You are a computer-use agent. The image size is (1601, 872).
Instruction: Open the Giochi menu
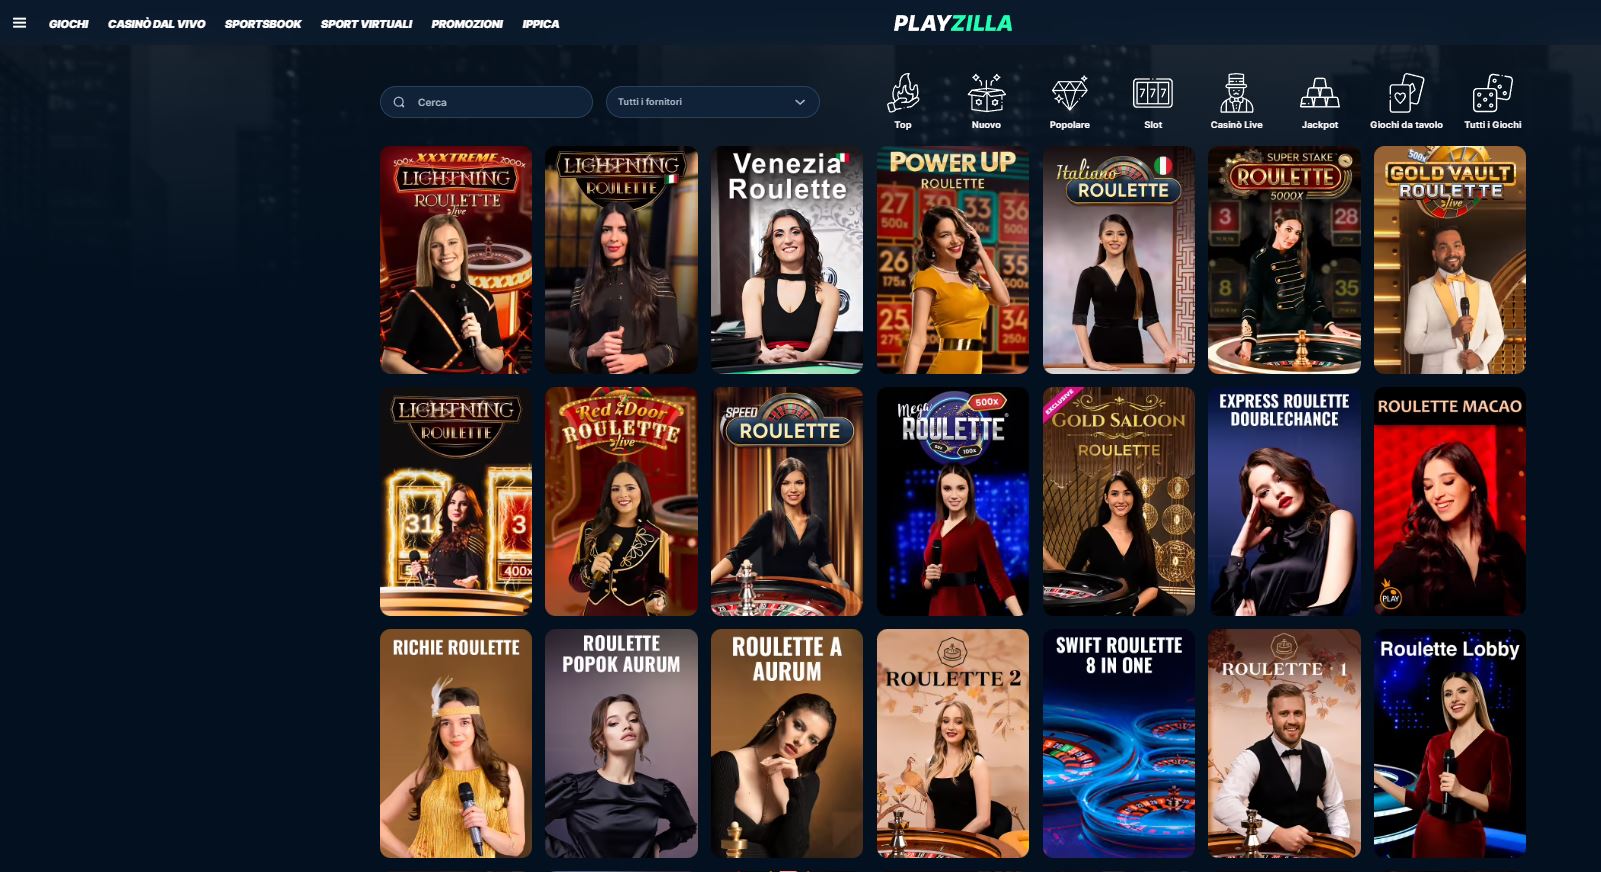tap(69, 24)
